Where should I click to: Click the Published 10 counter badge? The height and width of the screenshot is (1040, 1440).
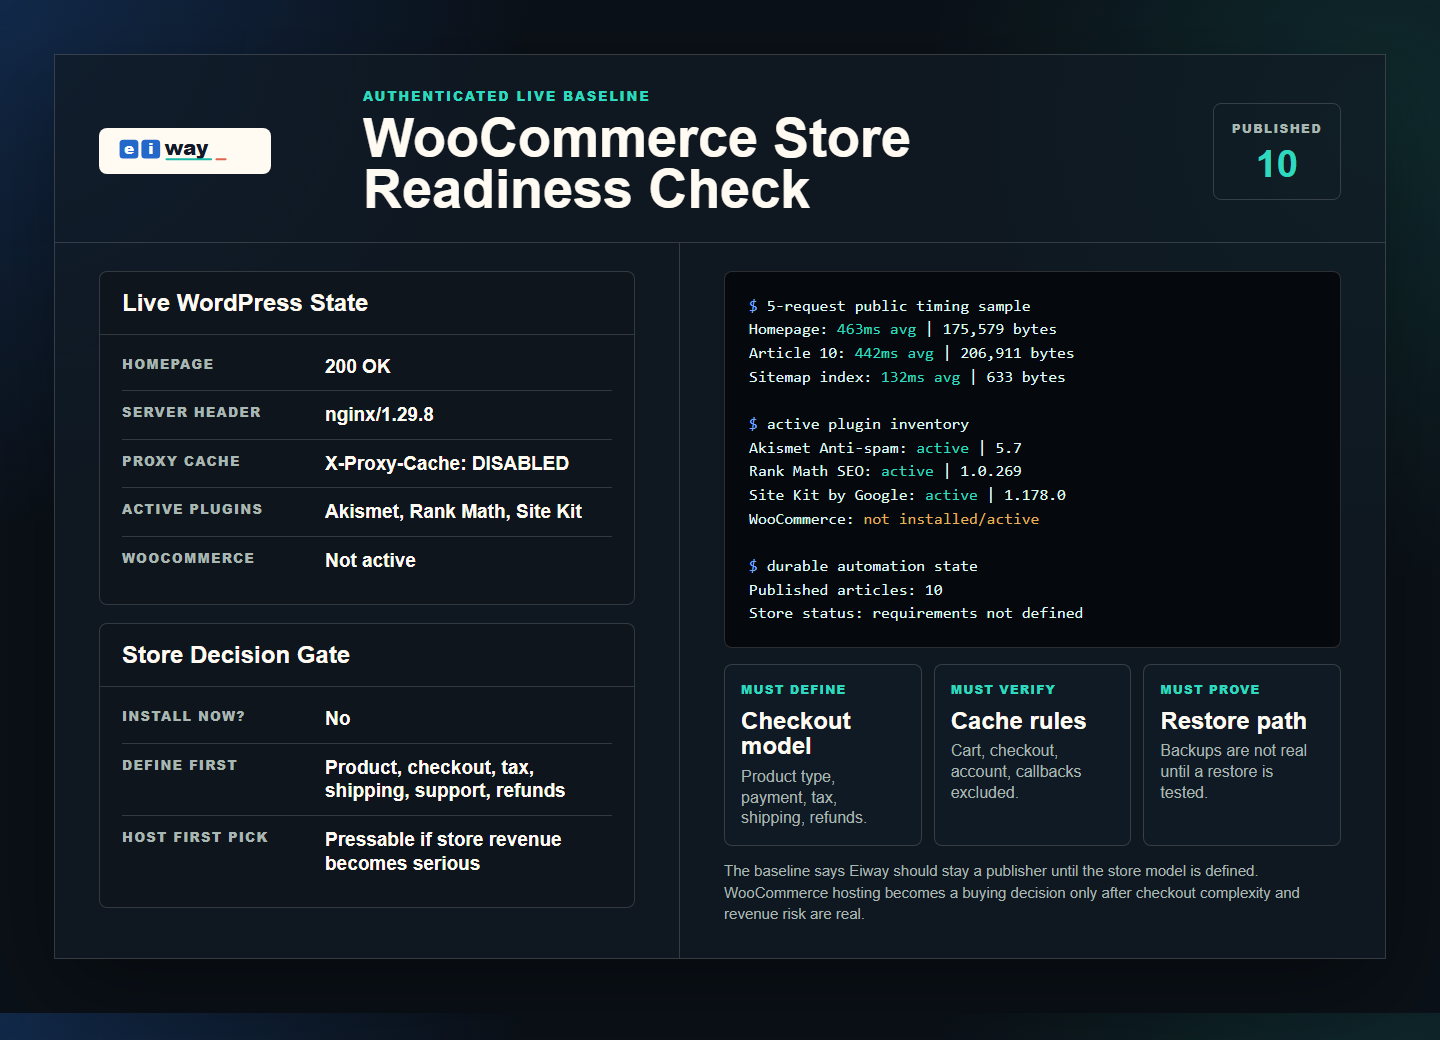1276,151
